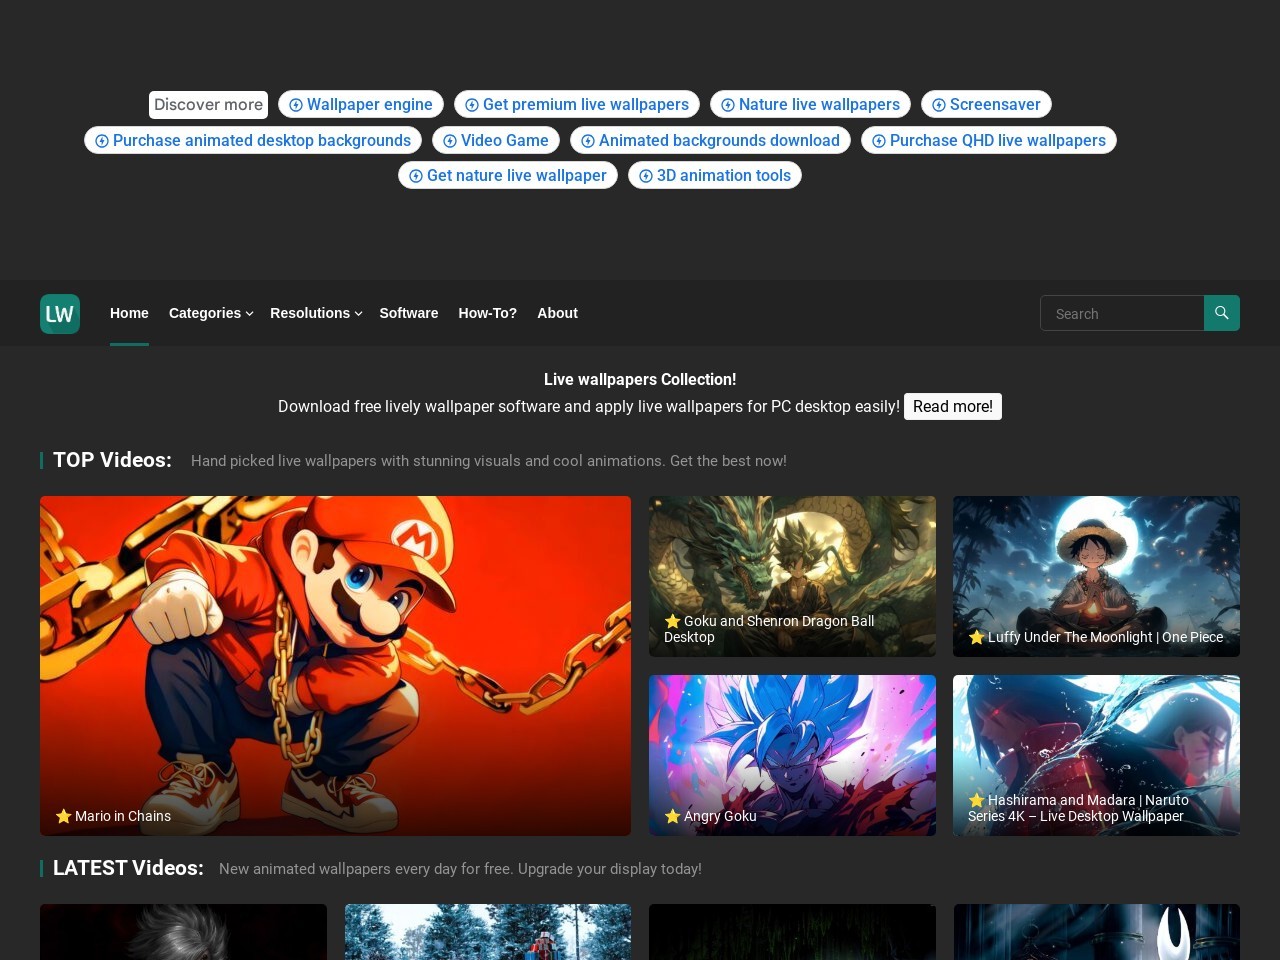Click the Read more! button
The width and height of the screenshot is (1280, 960).
click(952, 406)
